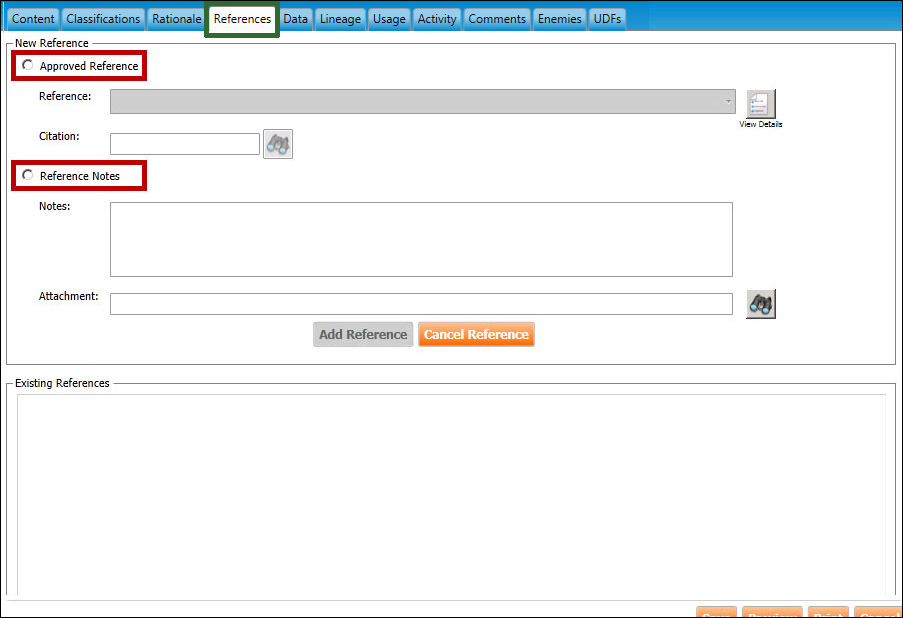The height and width of the screenshot is (618, 903).
Task: Select the Approved Reference radio button
Action: (28, 66)
